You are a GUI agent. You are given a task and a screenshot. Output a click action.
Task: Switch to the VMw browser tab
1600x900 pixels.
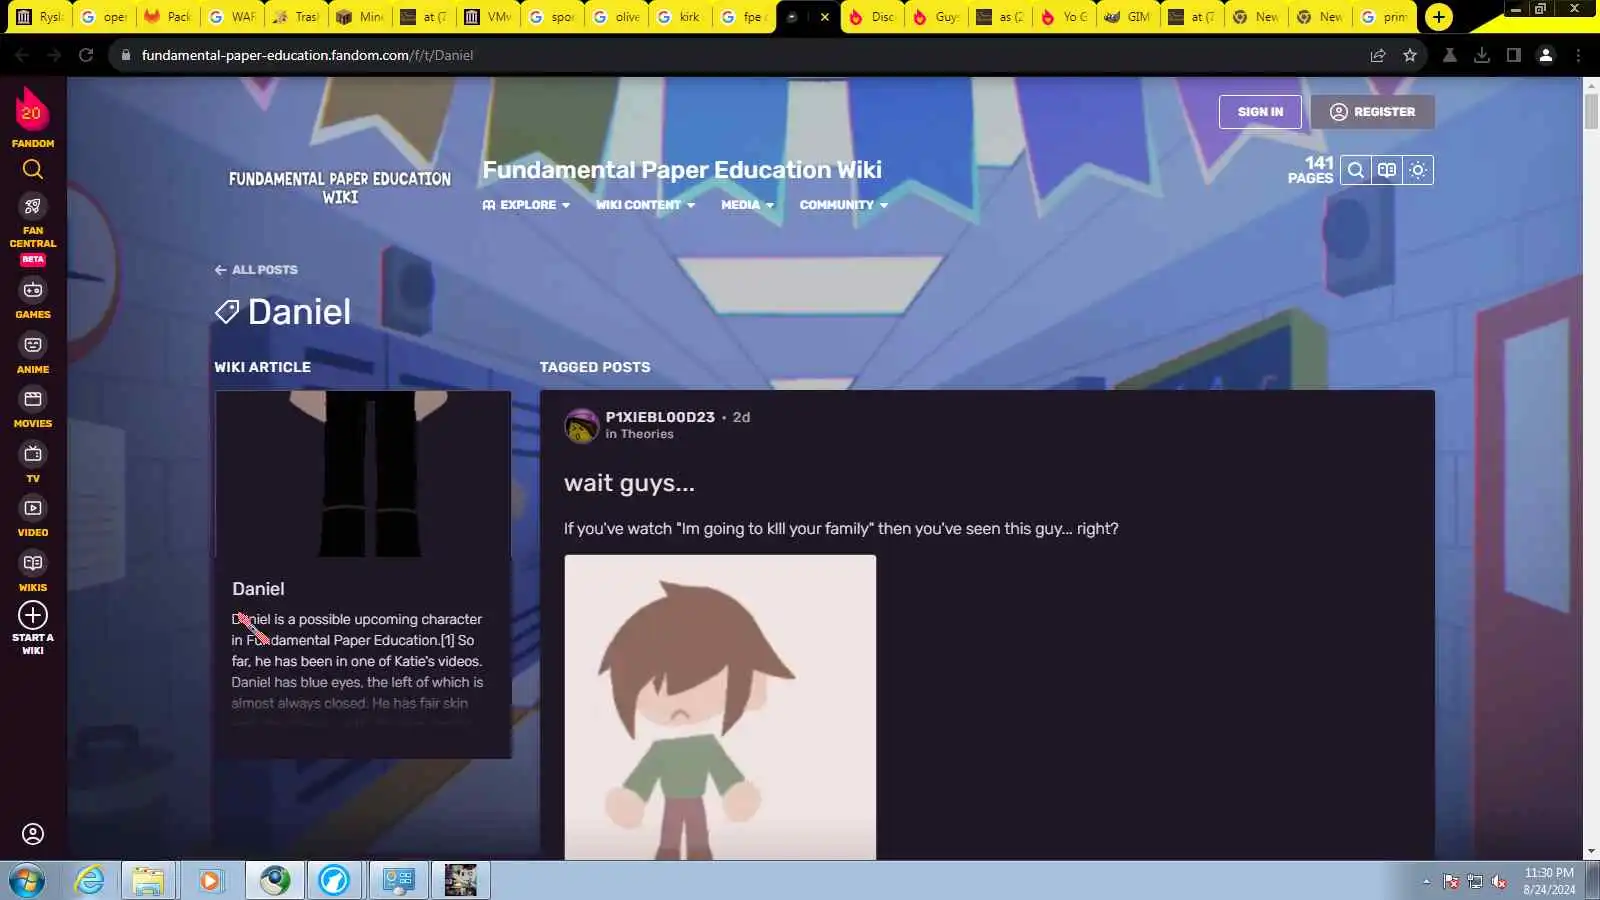[x=488, y=16]
